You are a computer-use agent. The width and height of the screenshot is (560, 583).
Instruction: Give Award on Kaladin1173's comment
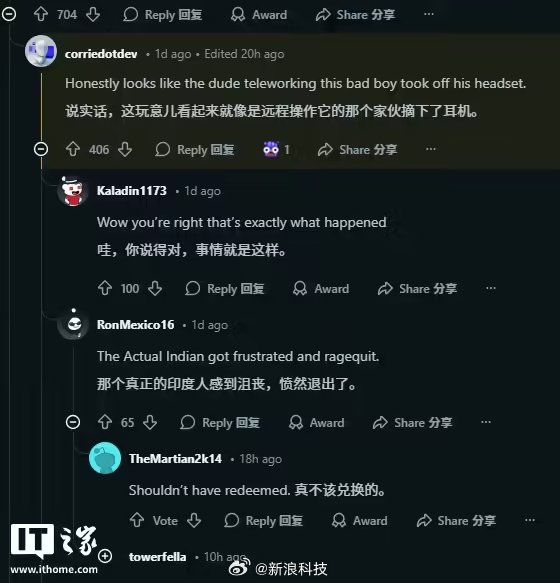tap(321, 289)
